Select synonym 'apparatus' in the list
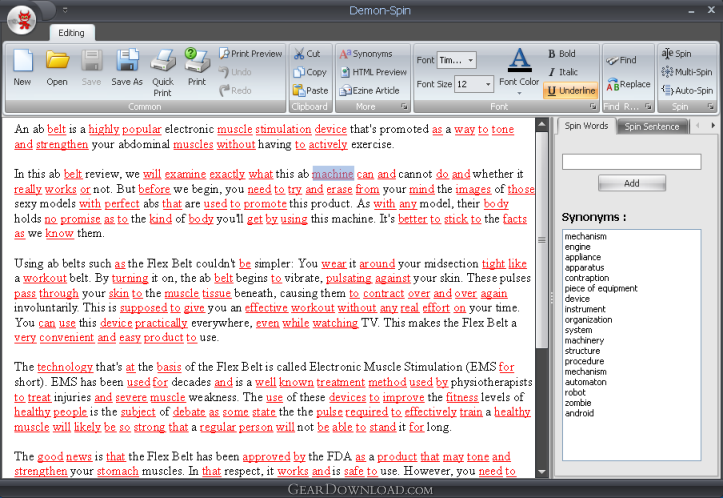This screenshot has height=498, width=723. coord(584,267)
